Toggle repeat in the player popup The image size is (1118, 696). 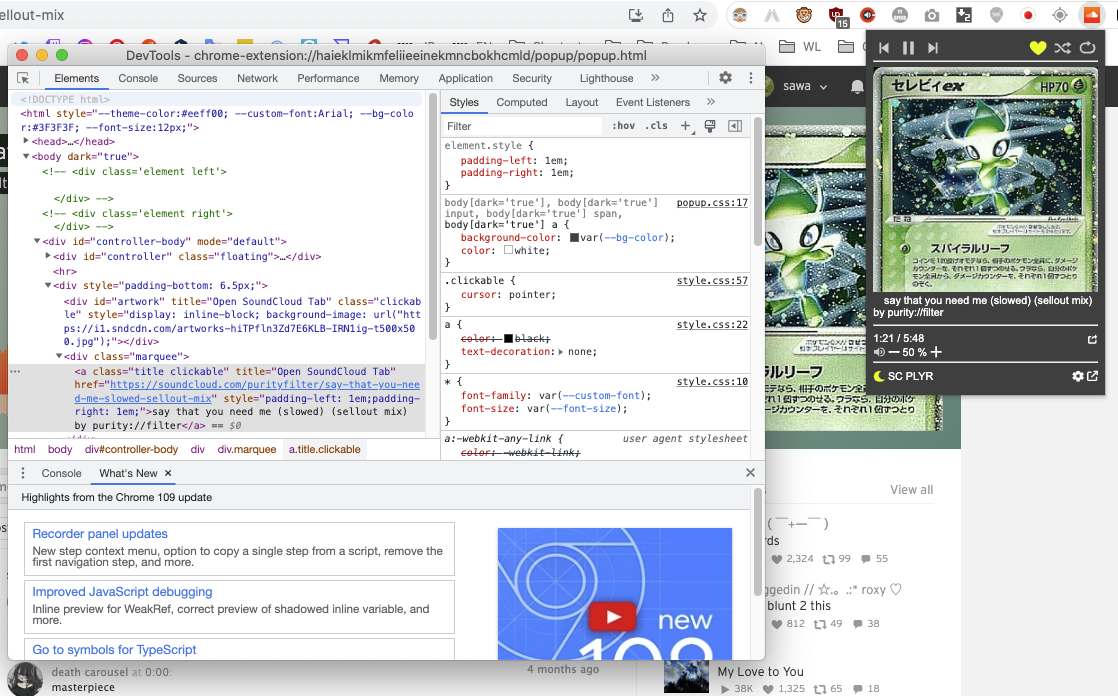click(x=1088, y=48)
